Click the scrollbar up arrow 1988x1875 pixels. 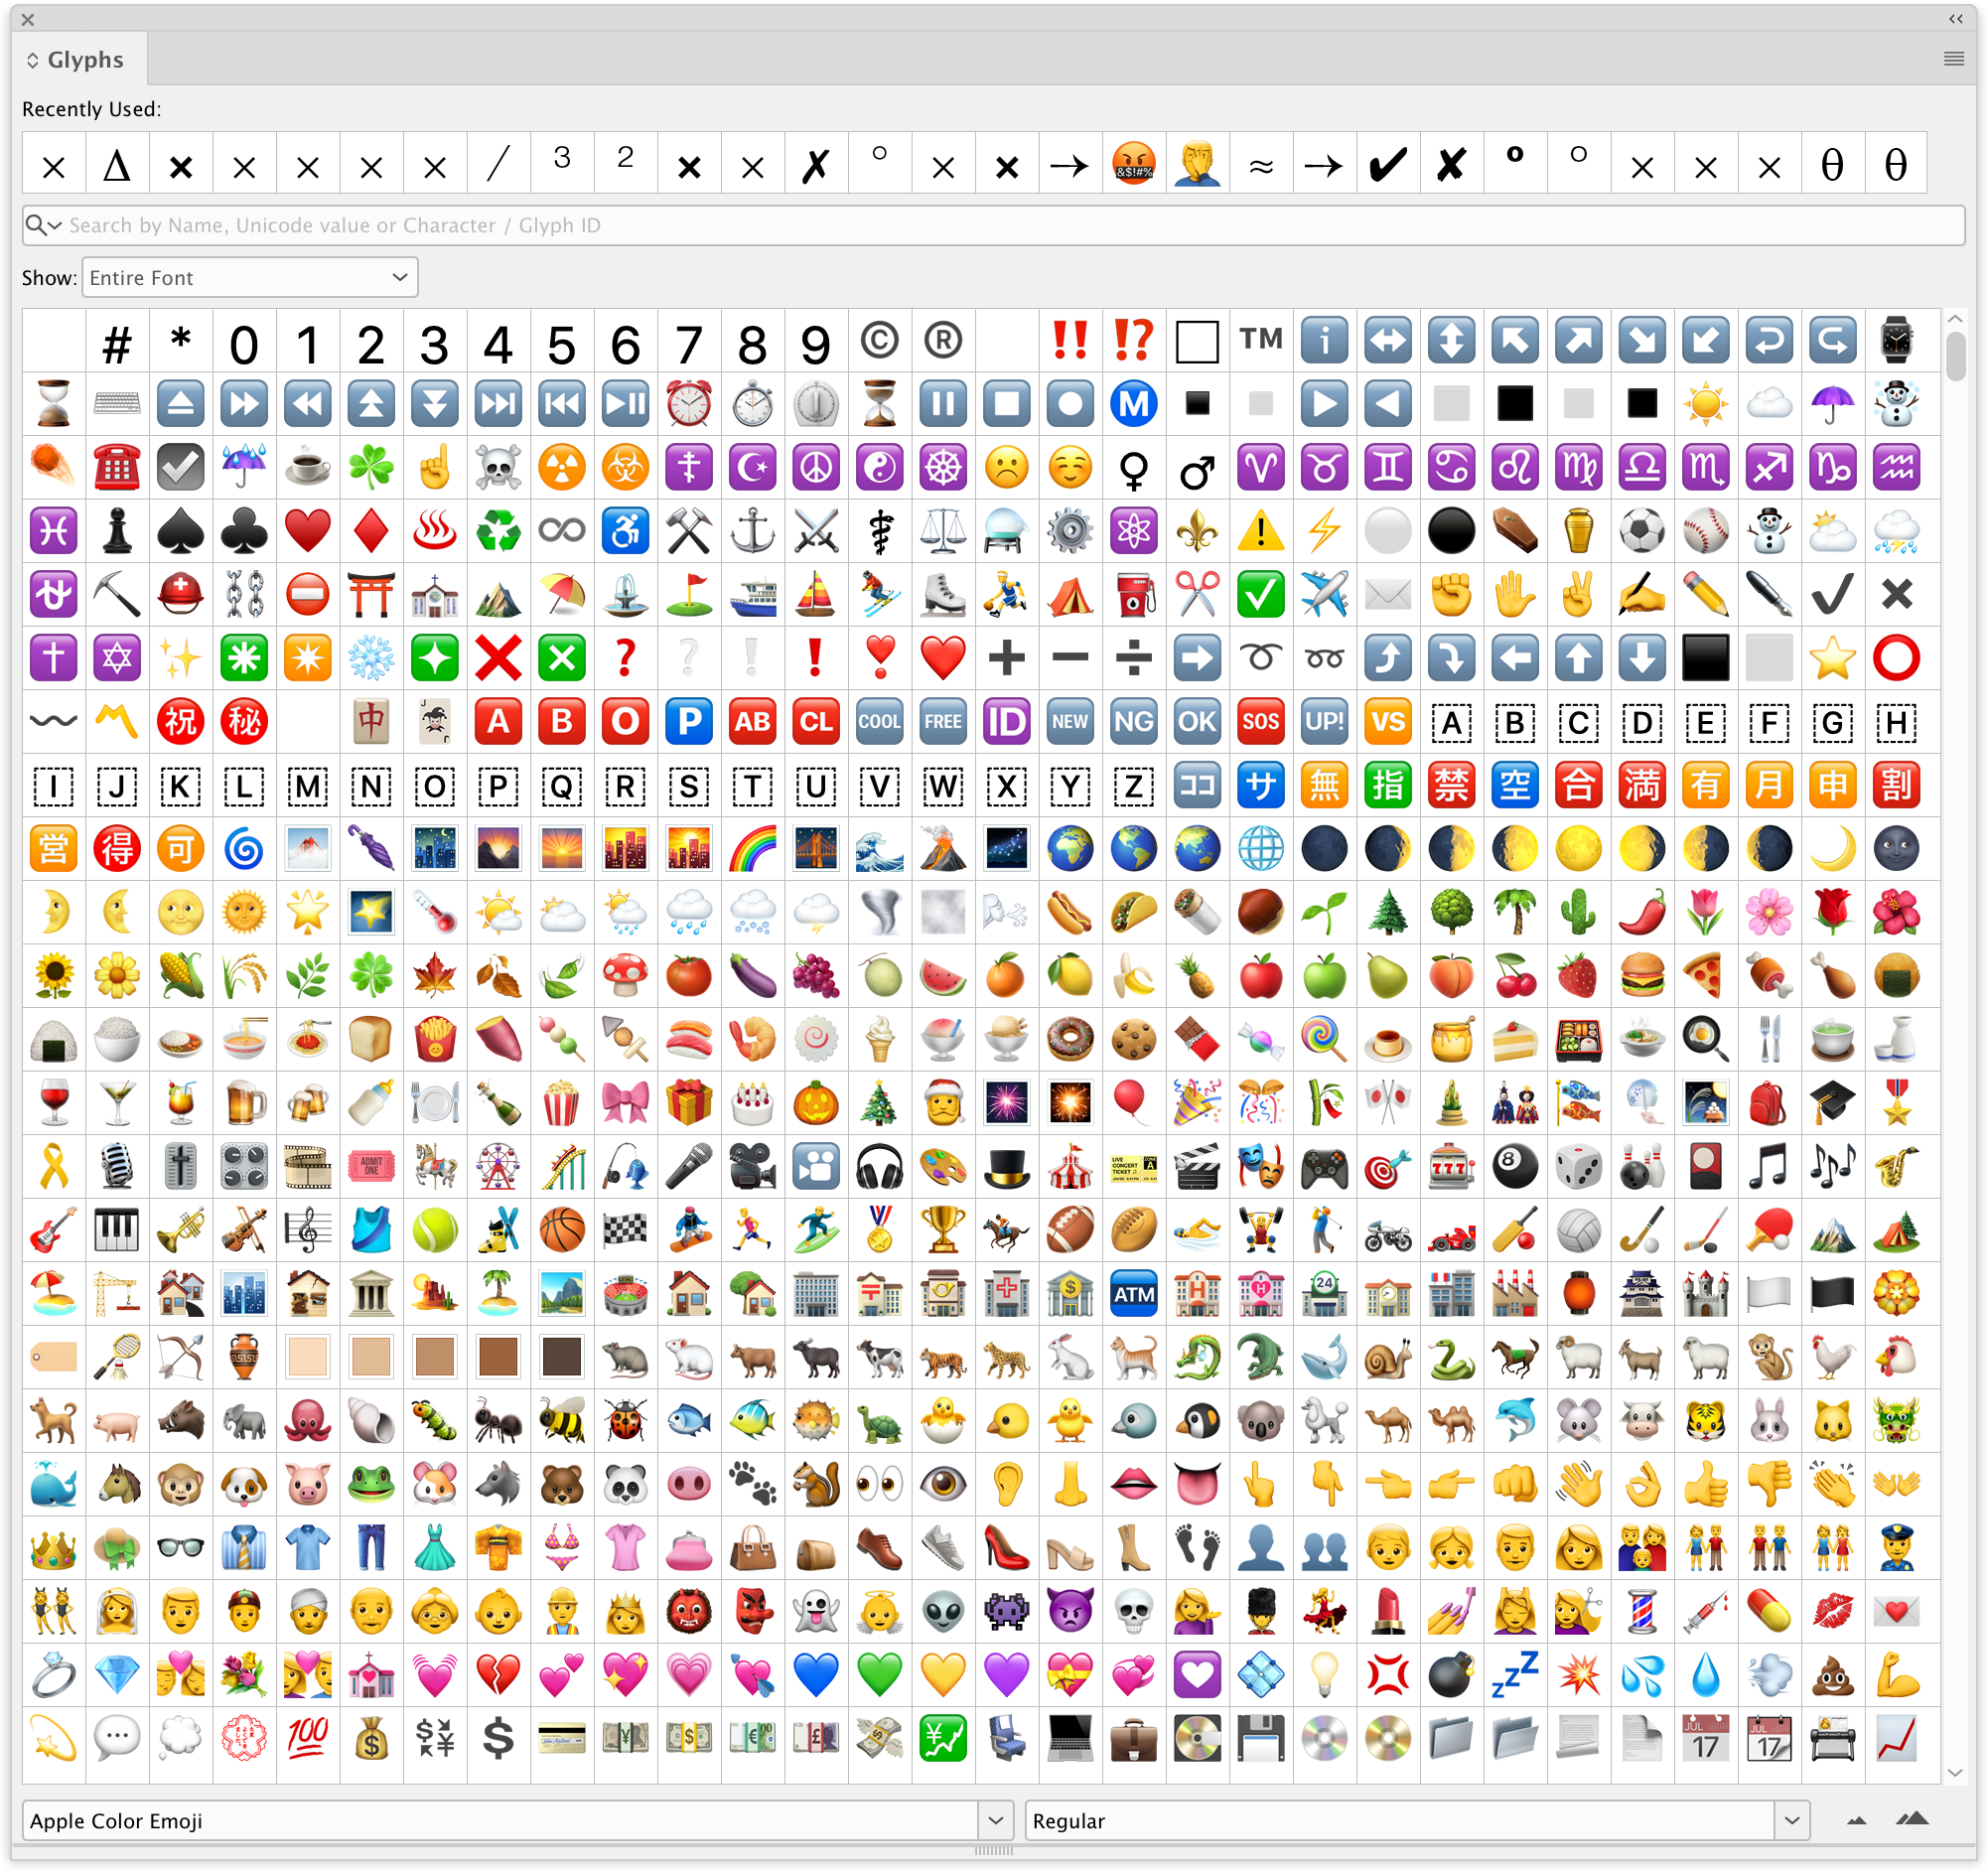1955,319
